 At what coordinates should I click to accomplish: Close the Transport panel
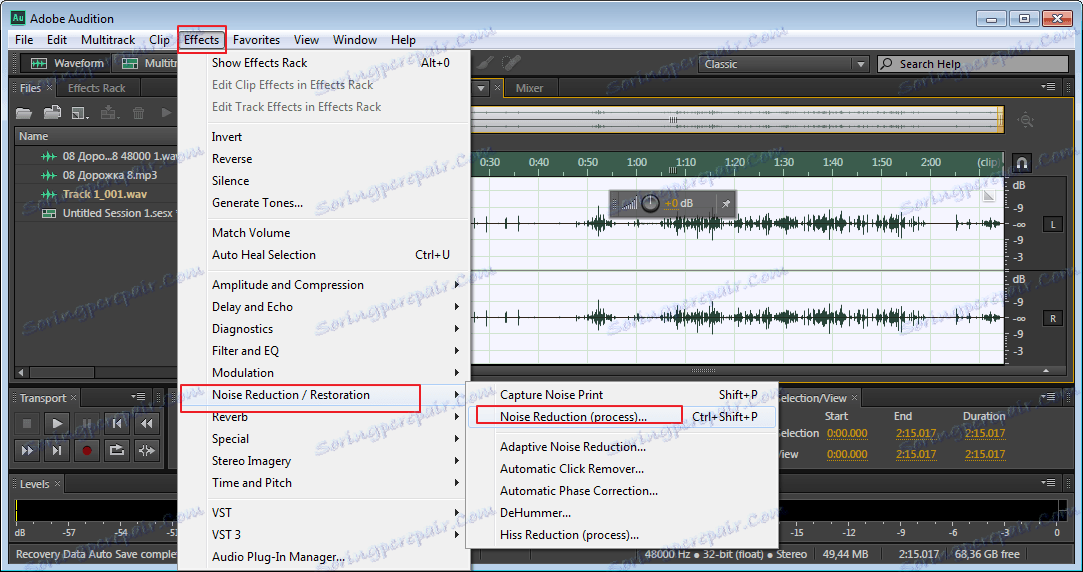[x=73, y=398]
